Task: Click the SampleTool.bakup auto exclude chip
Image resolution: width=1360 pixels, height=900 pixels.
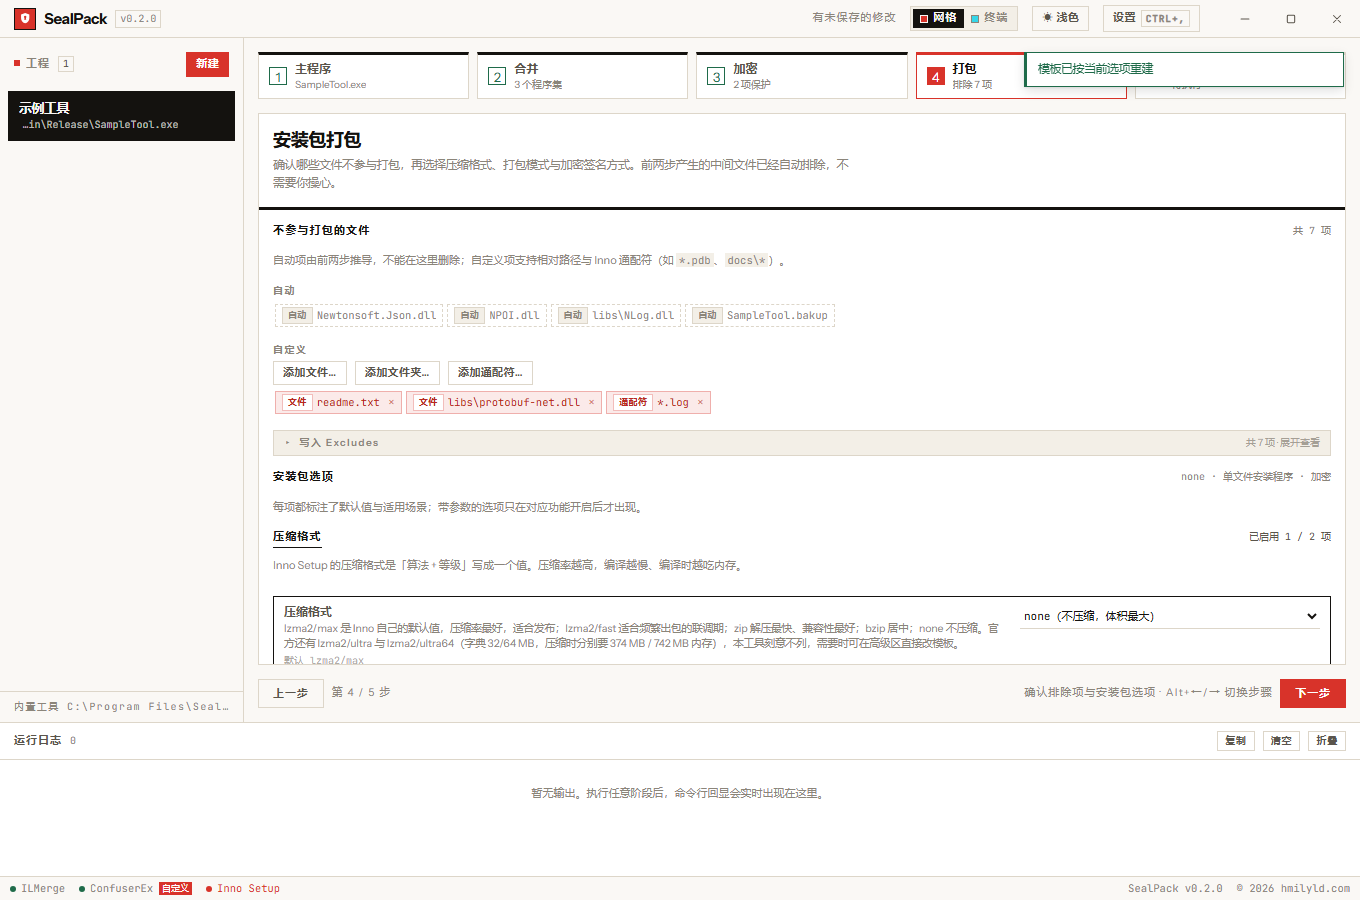Action: 760,315
